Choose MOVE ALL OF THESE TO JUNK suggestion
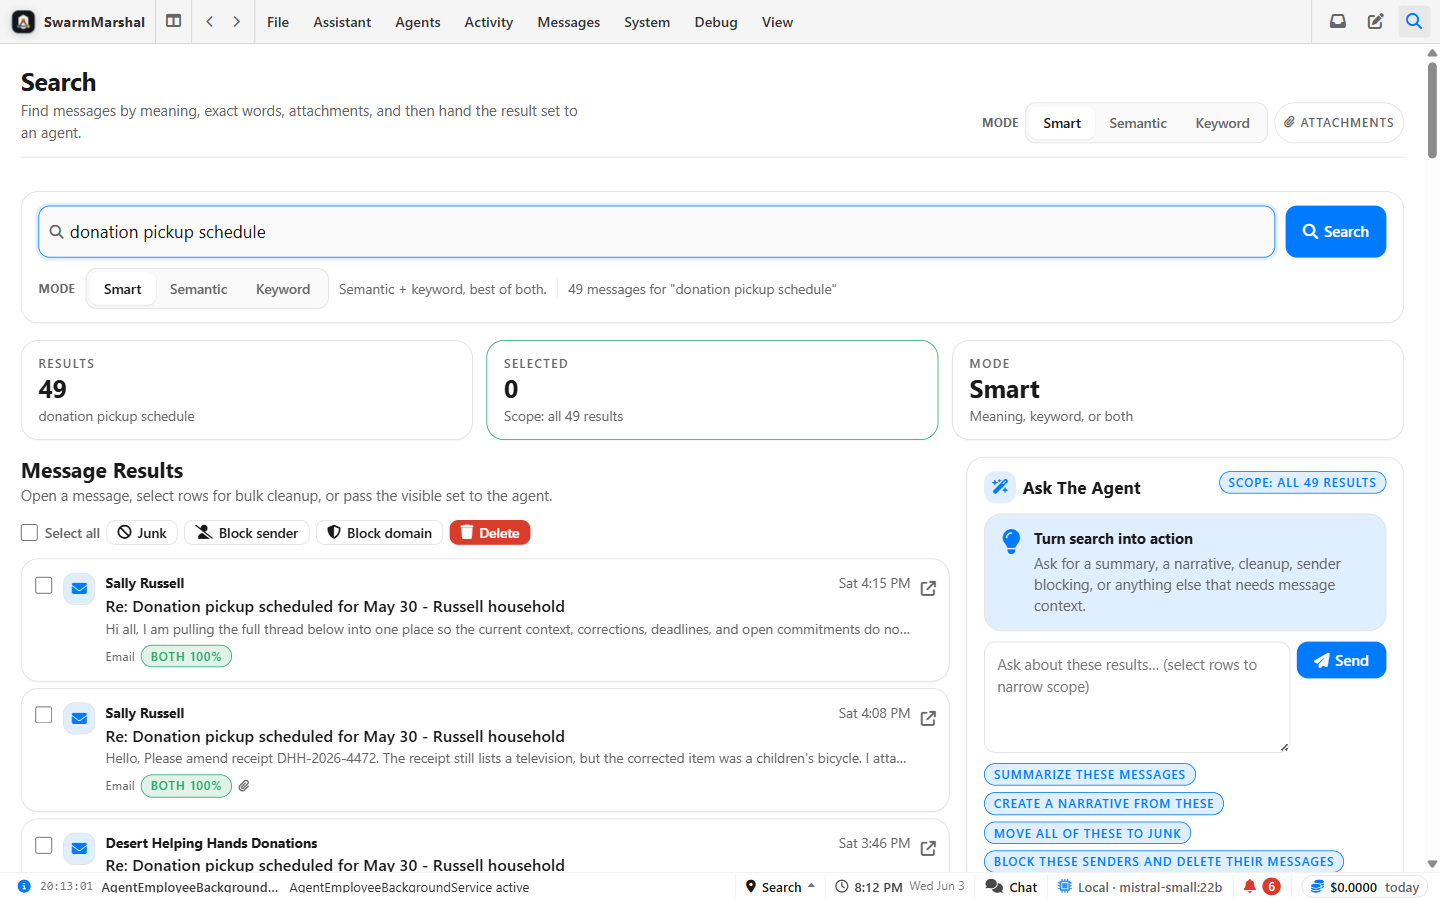Viewport: 1440px width, 900px height. pos(1088,833)
